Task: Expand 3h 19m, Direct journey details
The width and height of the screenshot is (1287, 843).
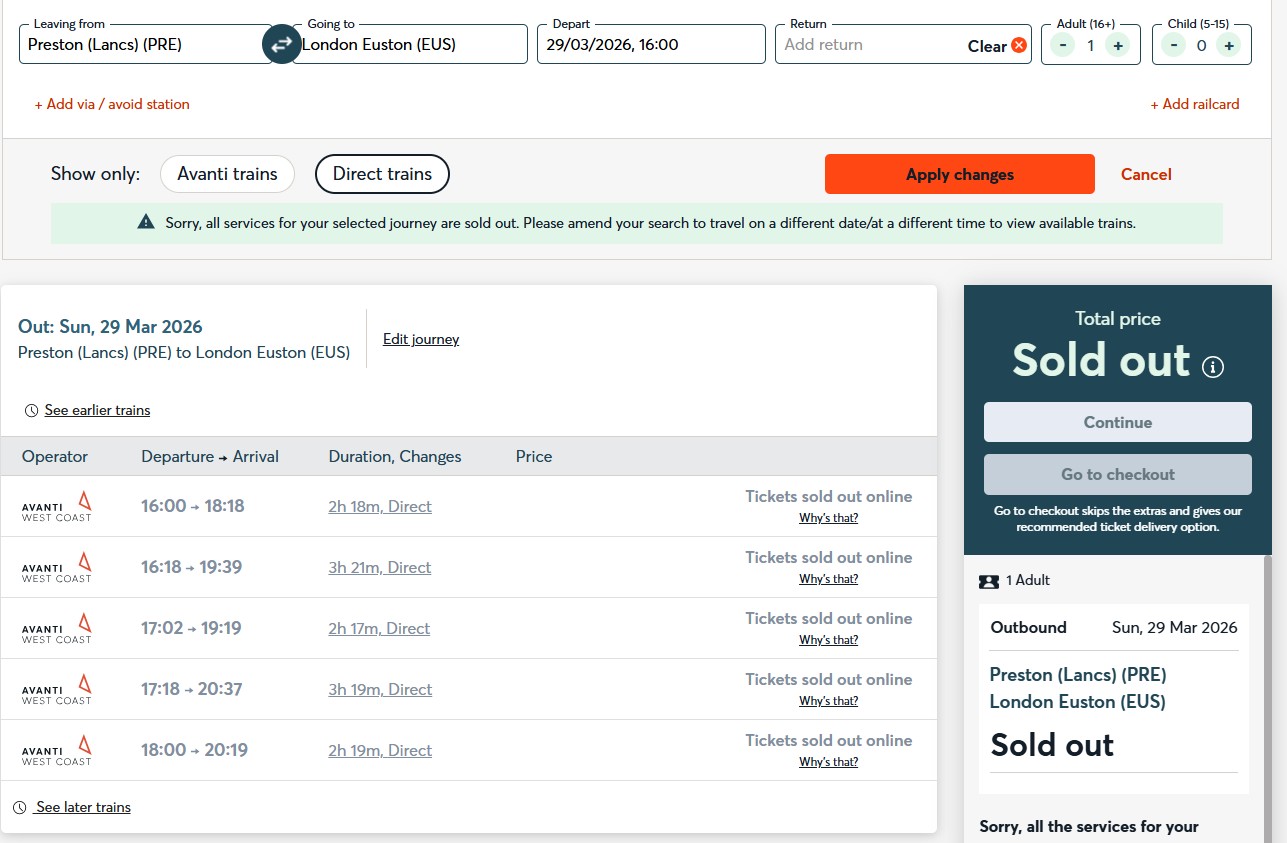Action: coord(380,689)
